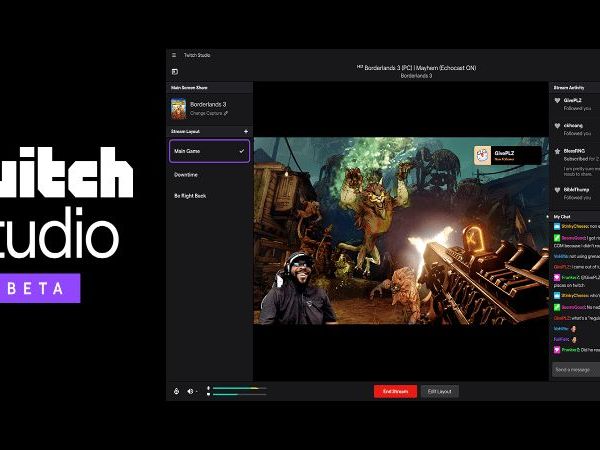
Task: Click the Twitch Studio title text
Action: [x=197, y=55]
